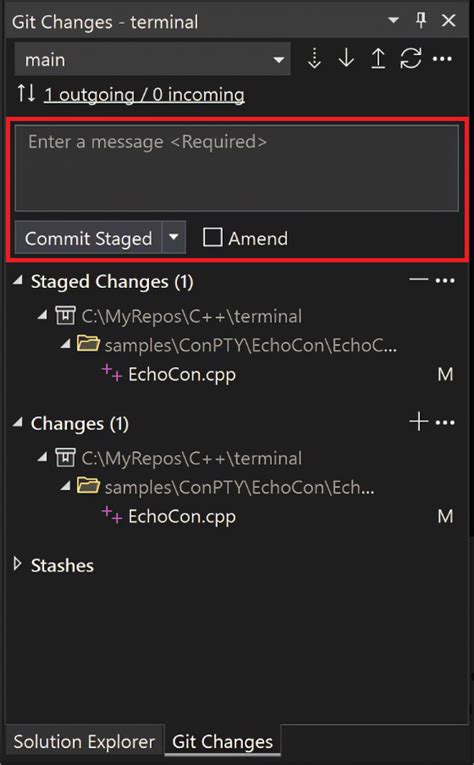Screen dimensions: 474x765
Task: Expand the Stashes section
Action: pyautogui.click(x=18, y=564)
